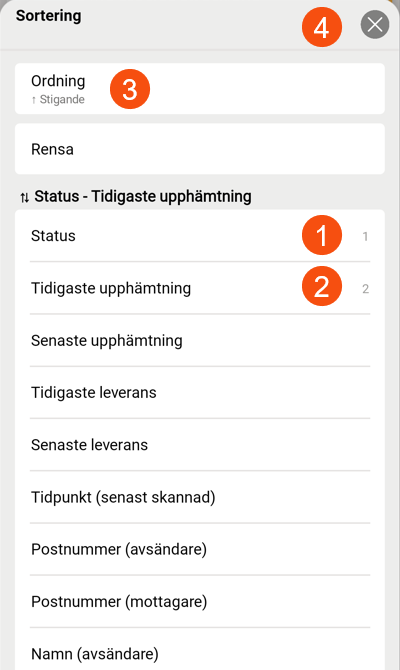Close the Sortering panel with X
The image size is (400, 670).
(x=375, y=25)
